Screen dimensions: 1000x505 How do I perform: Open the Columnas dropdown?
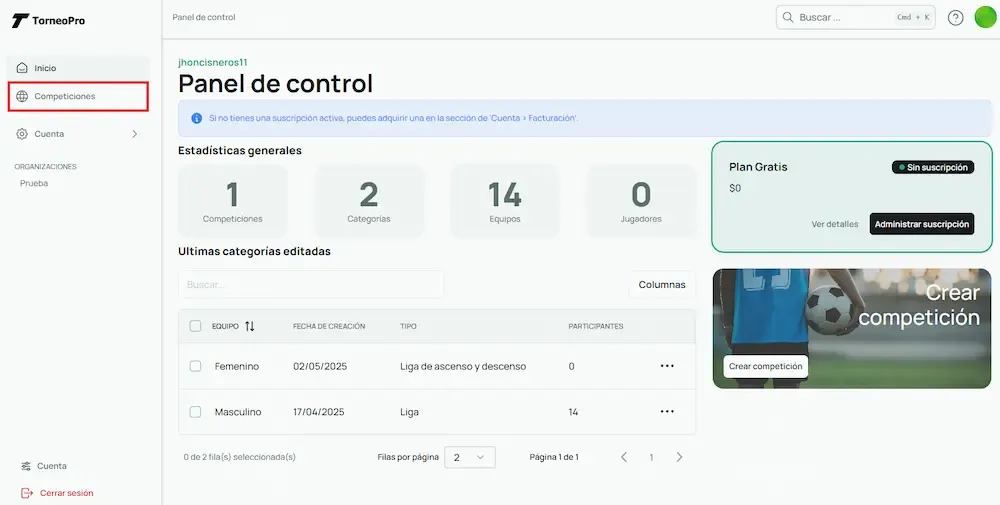coord(662,284)
